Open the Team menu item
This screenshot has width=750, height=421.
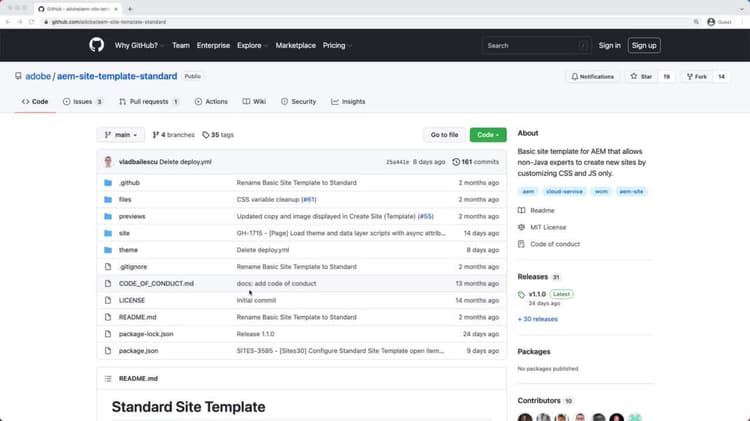[x=181, y=45]
